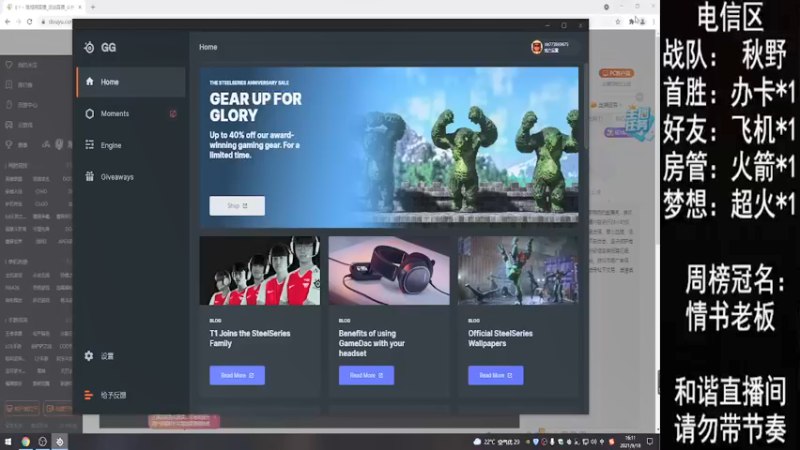
Task: Open Giveaways in the GG sidebar
Action: click(131, 177)
